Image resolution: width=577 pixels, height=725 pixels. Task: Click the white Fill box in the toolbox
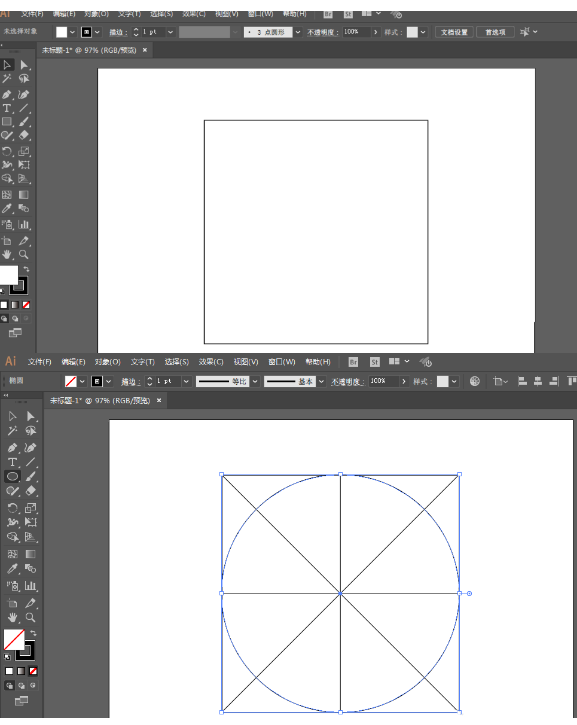click(9, 275)
